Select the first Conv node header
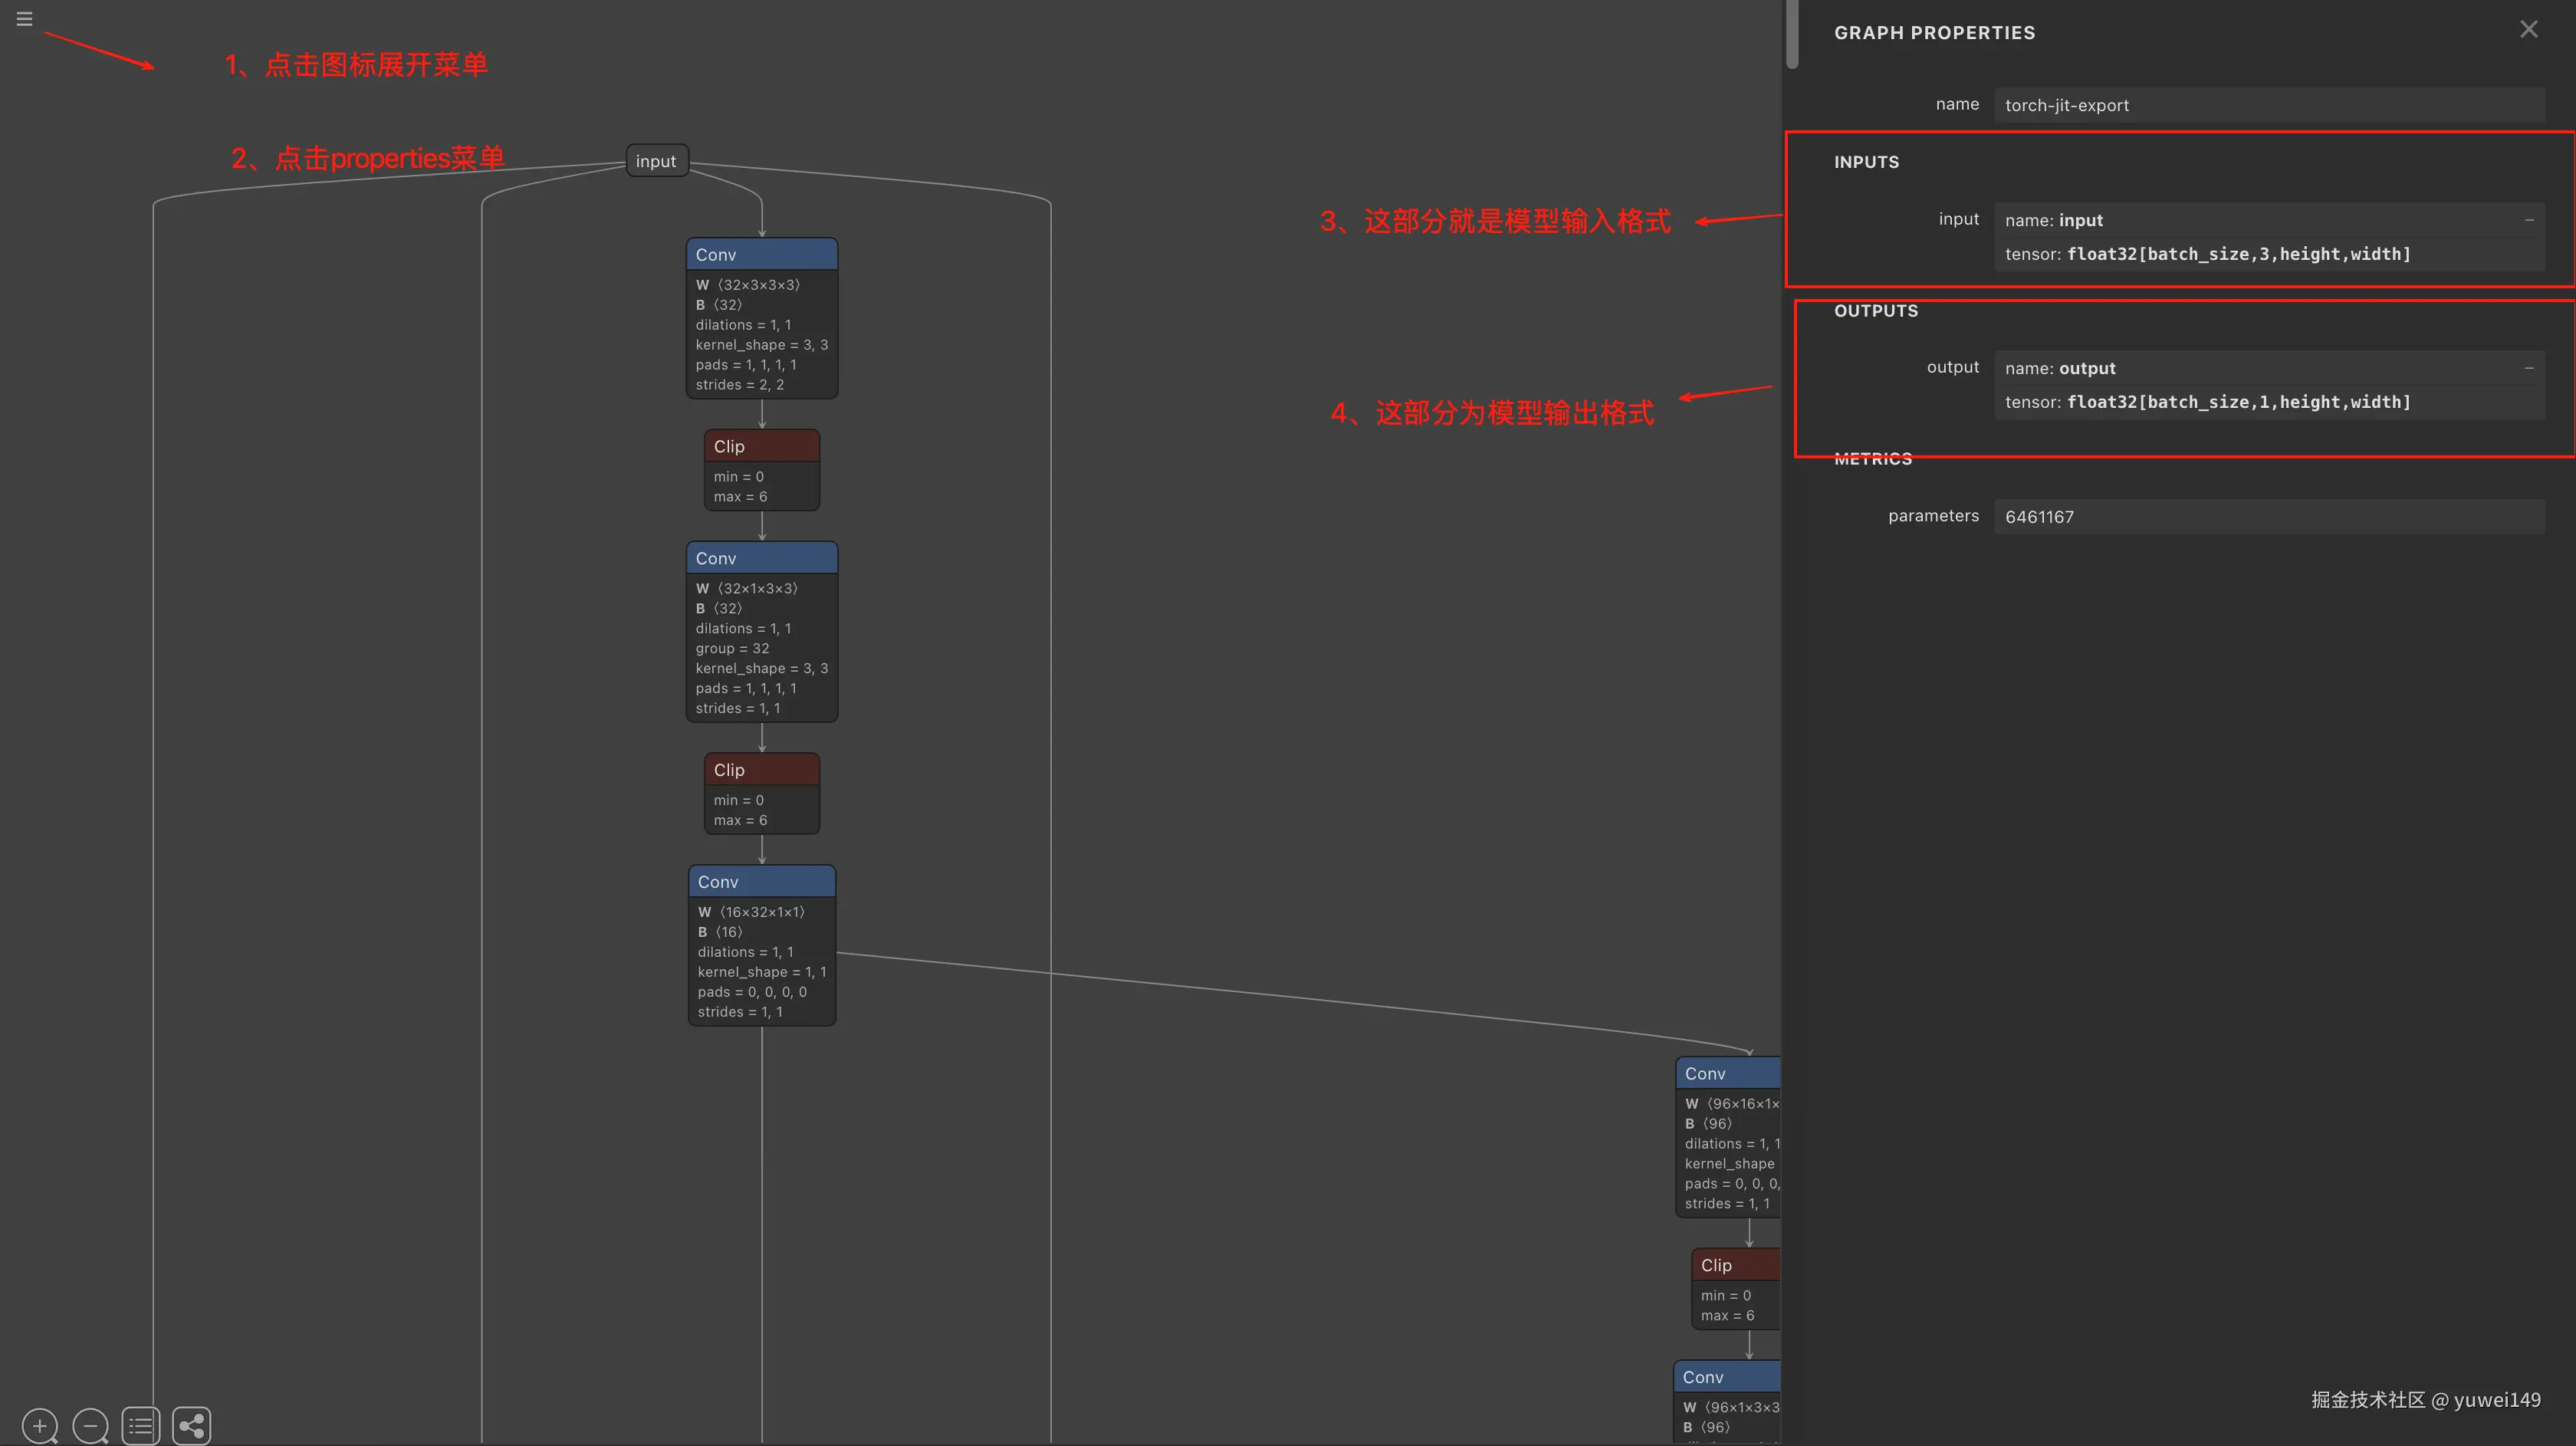 [761, 255]
